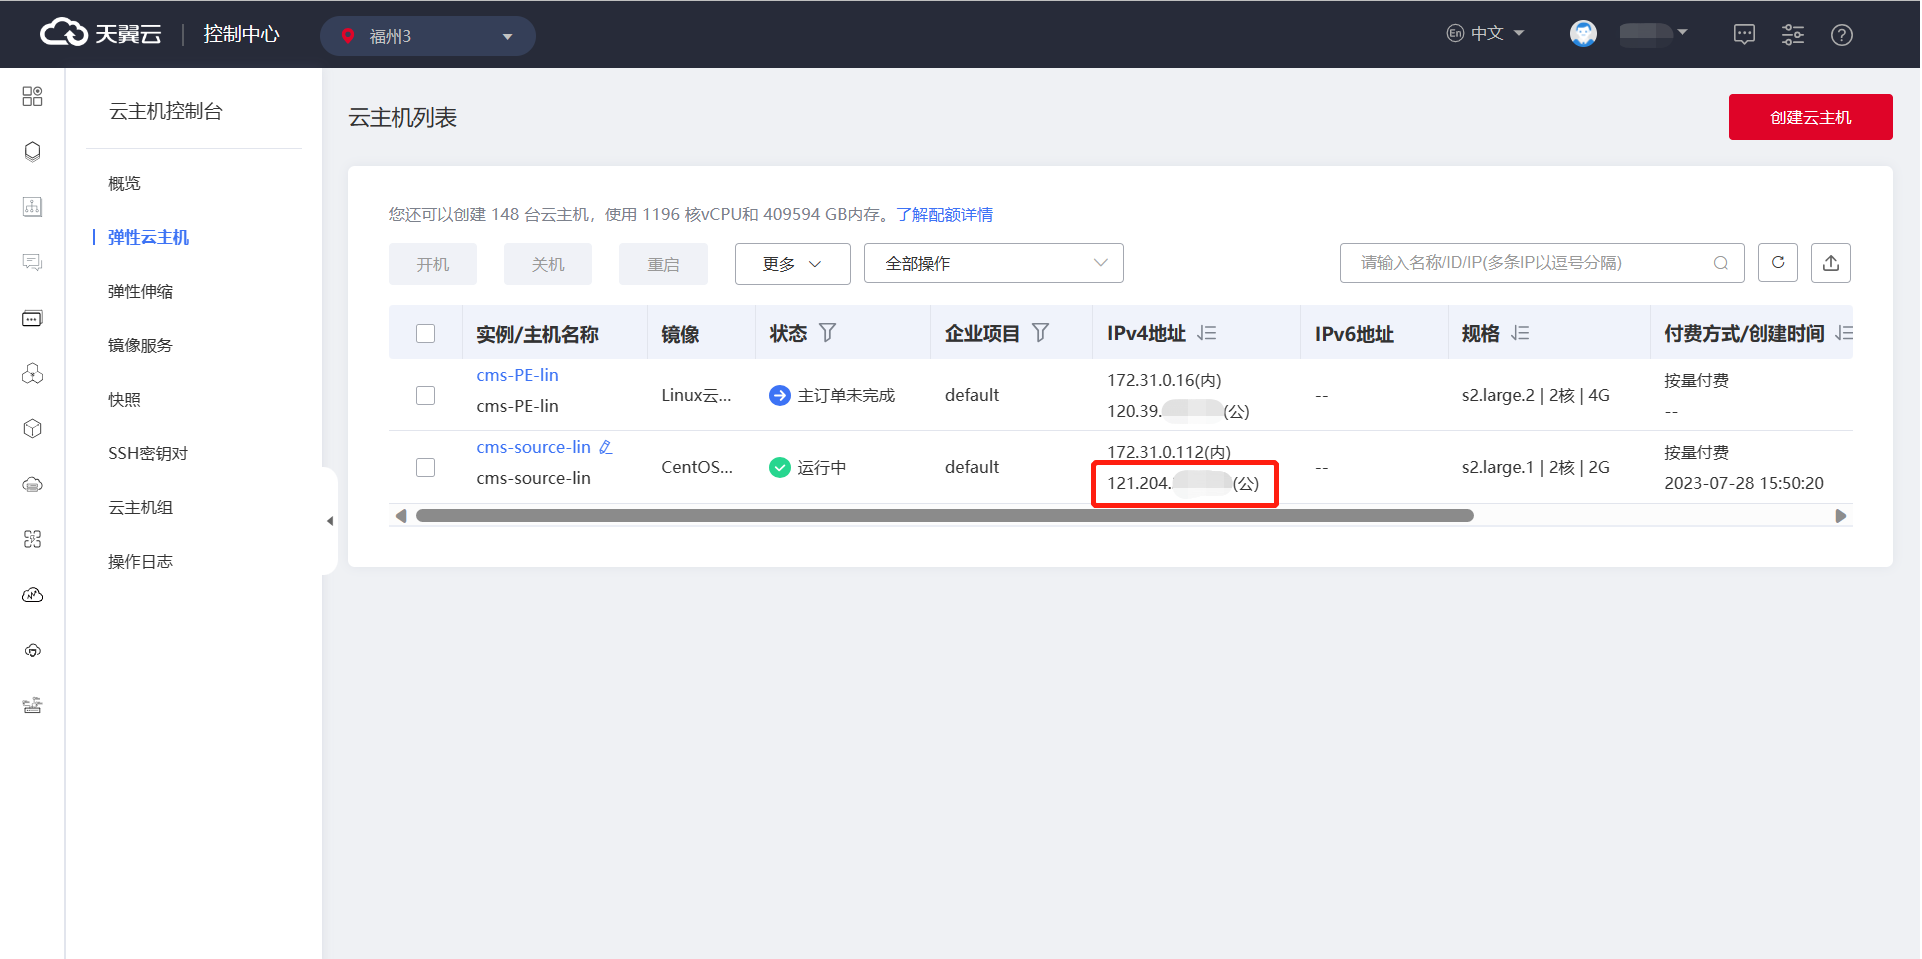This screenshot has width=1922, height=959.
Task: Click the 重启 button
Action: click(x=663, y=264)
